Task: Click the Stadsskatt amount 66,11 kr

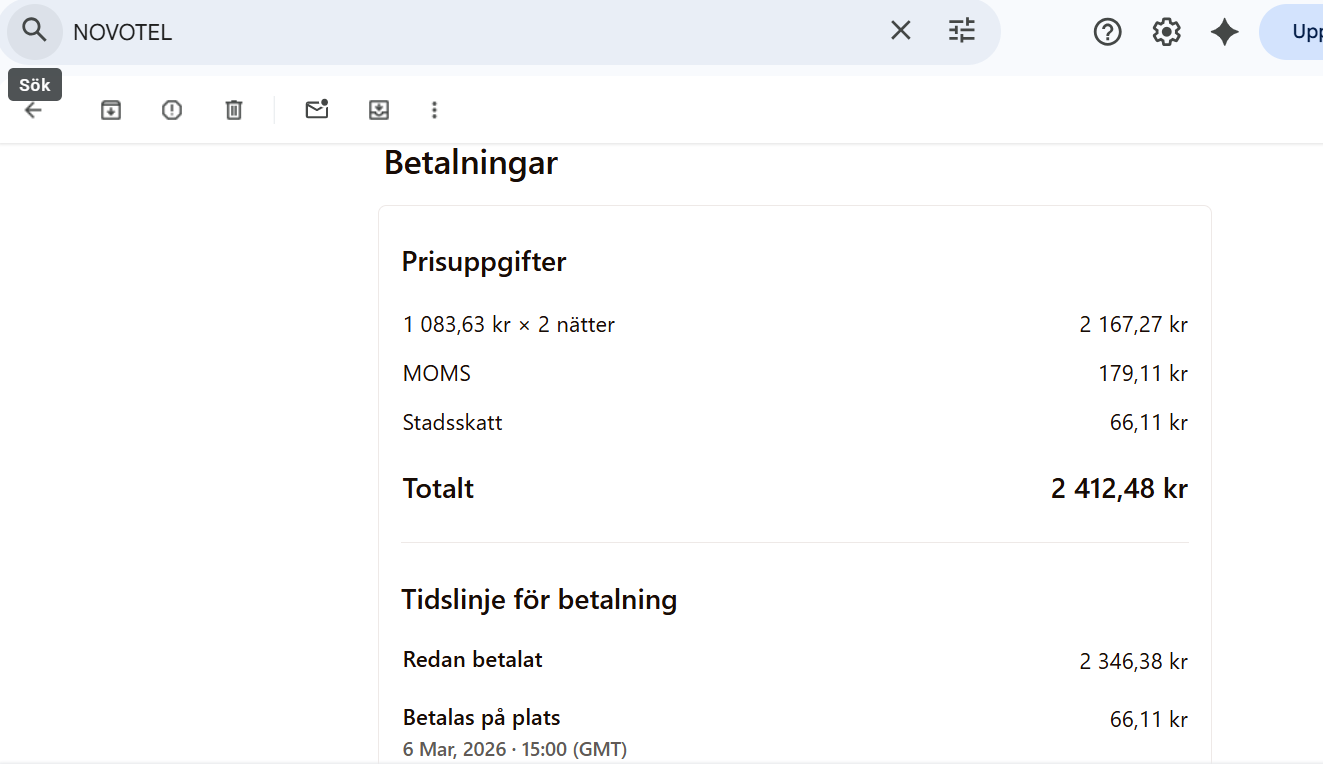Action: (x=1149, y=423)
